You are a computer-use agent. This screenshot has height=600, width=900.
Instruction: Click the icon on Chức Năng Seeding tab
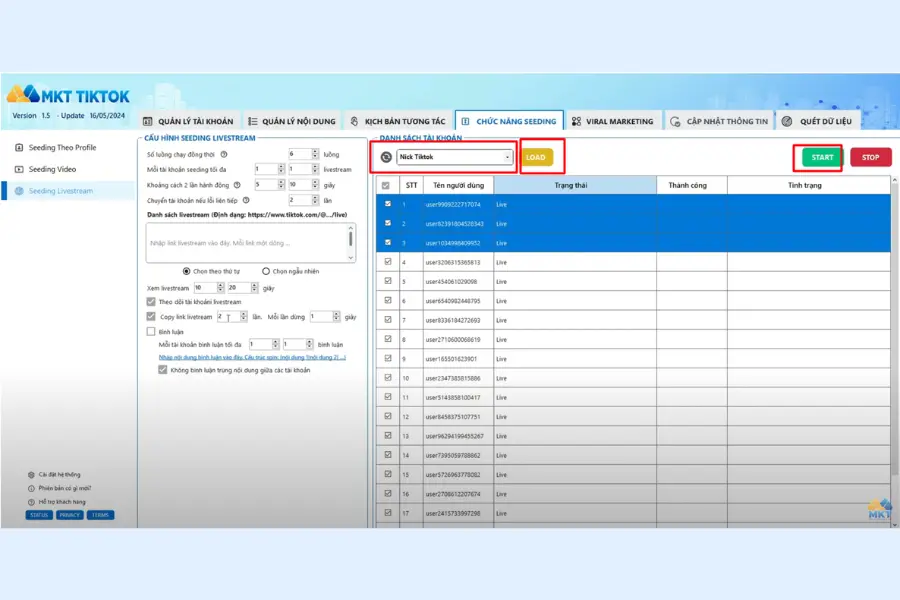(465, 121)
